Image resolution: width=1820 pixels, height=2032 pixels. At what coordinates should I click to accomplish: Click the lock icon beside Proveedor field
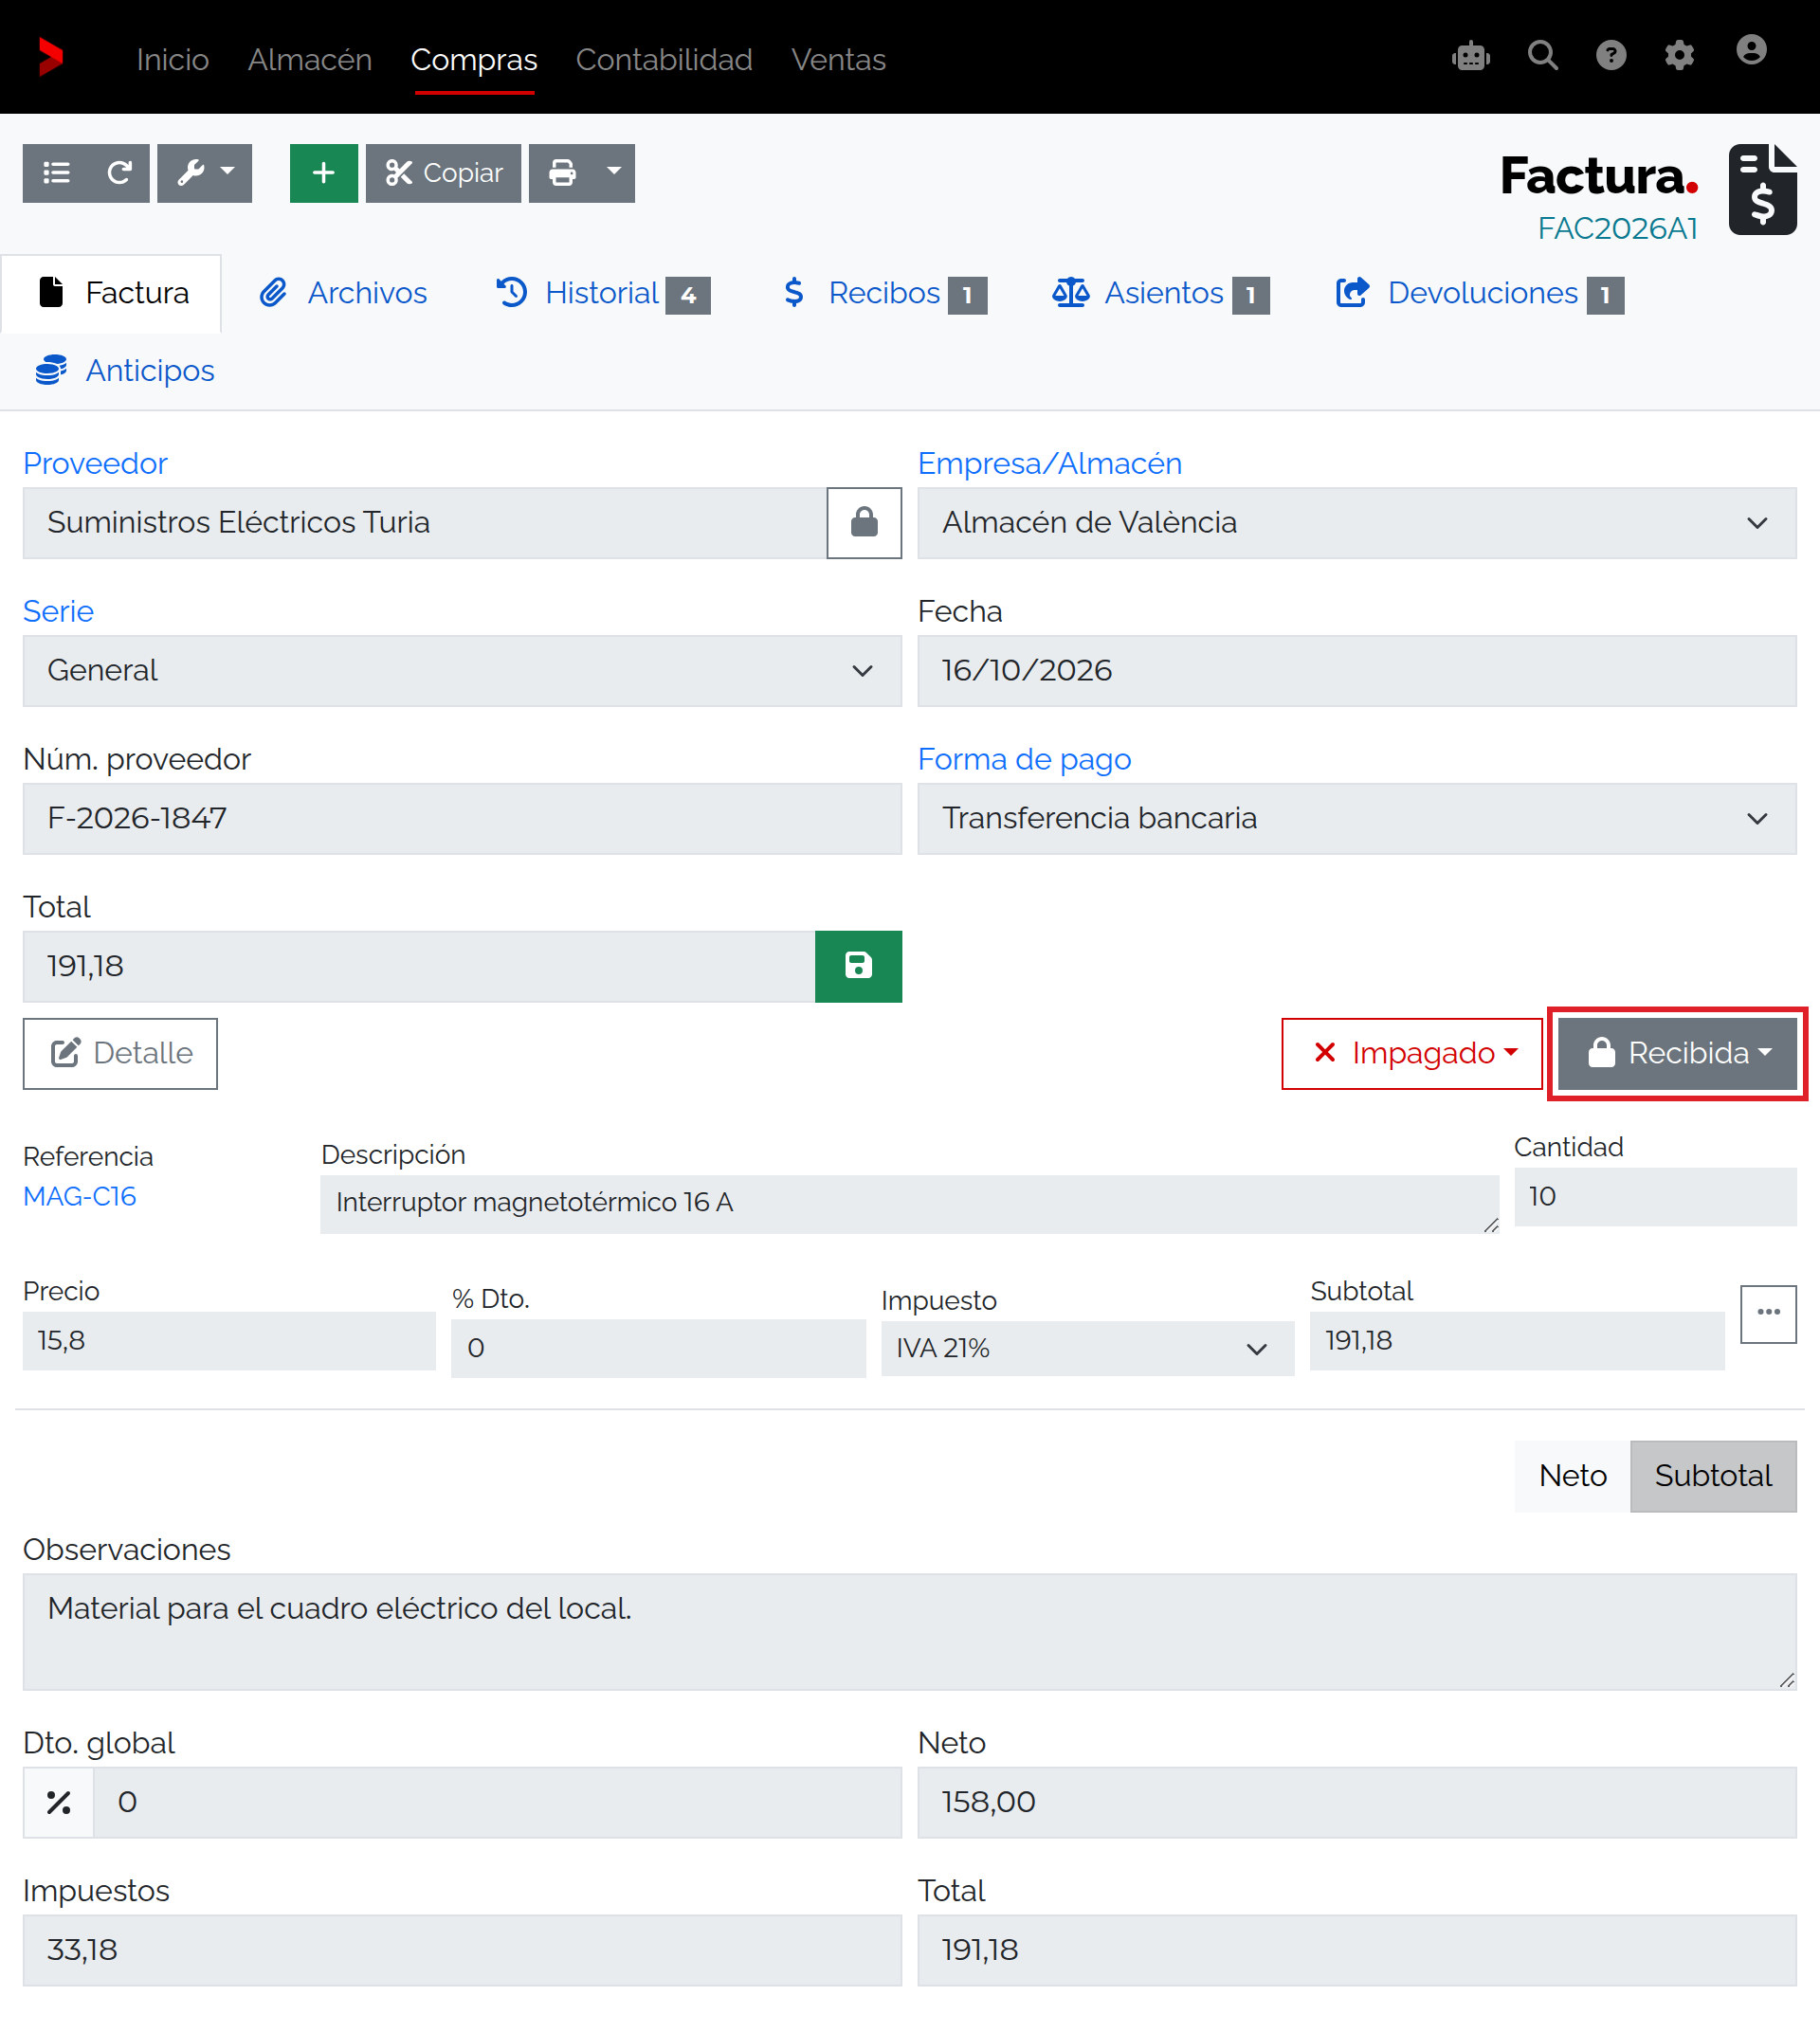click(864, 523)
